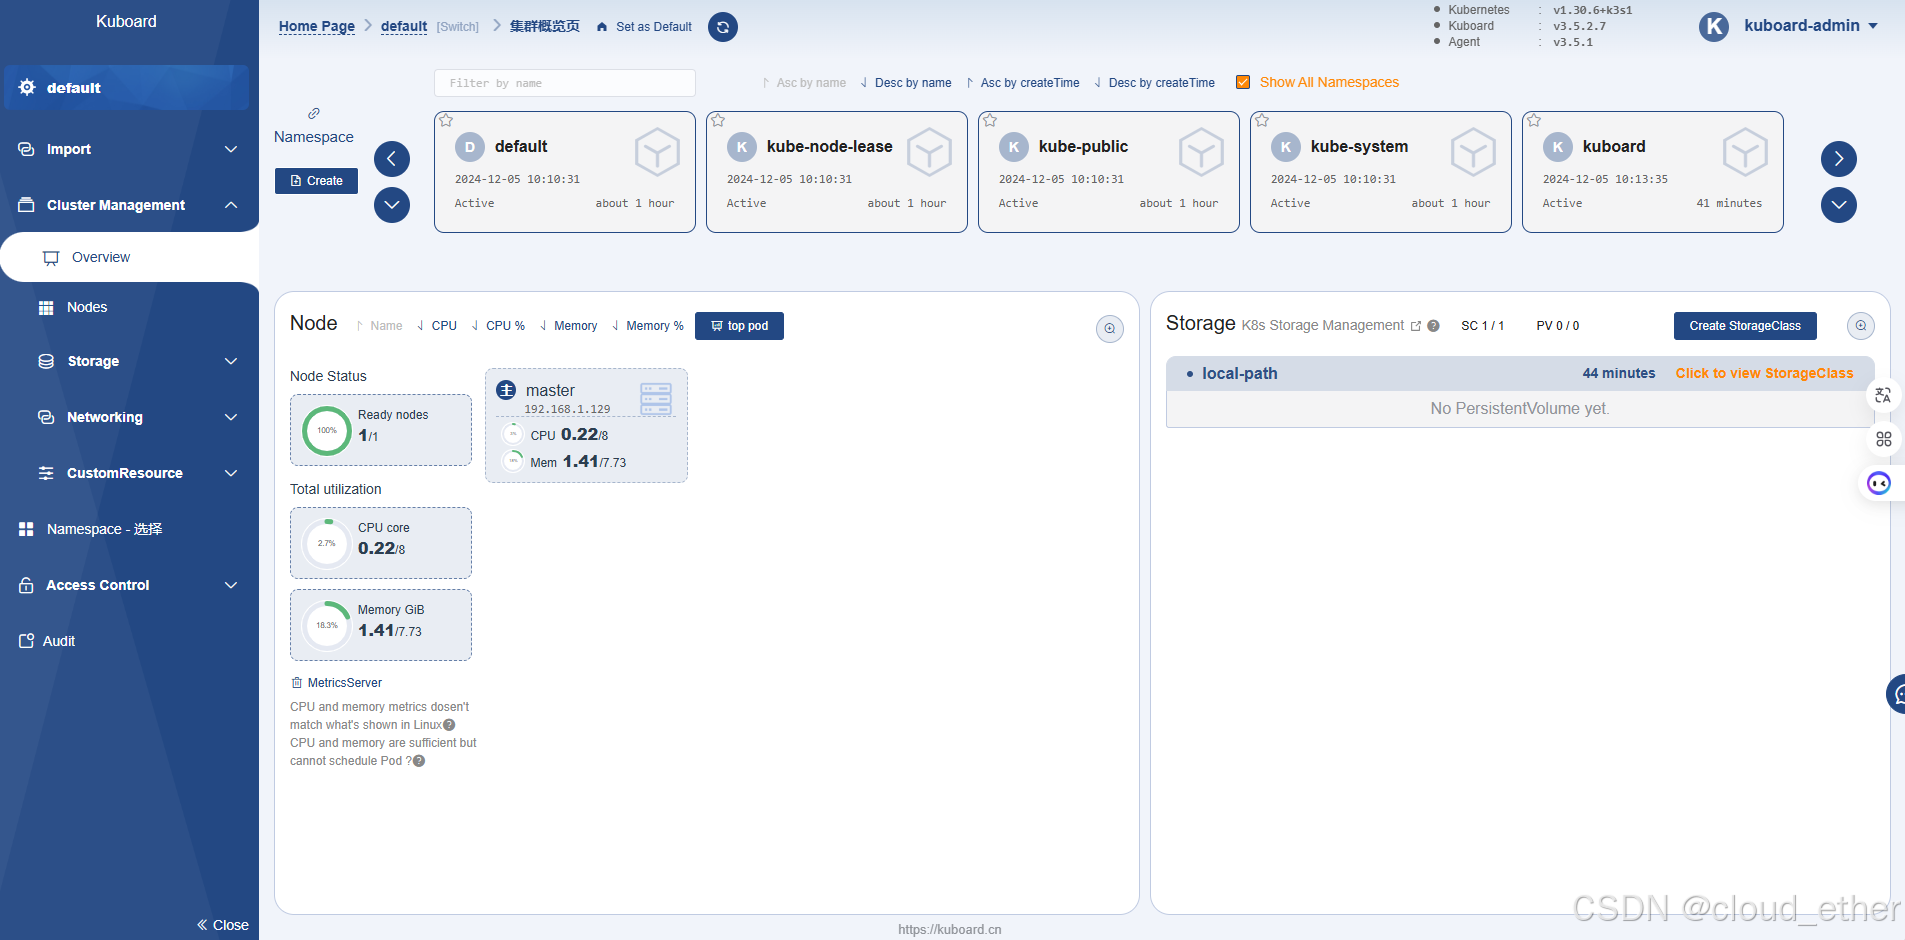The image size is (1905, 940).
Task: Select default cluster in sidebar
Action: click(126, 88)
